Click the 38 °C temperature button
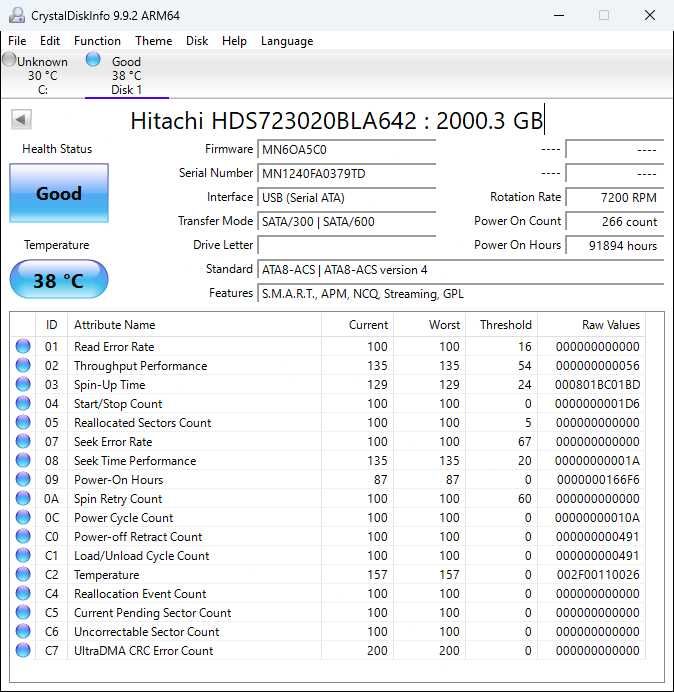The height and width of the screenshot is (692, 674). (59, 280)
